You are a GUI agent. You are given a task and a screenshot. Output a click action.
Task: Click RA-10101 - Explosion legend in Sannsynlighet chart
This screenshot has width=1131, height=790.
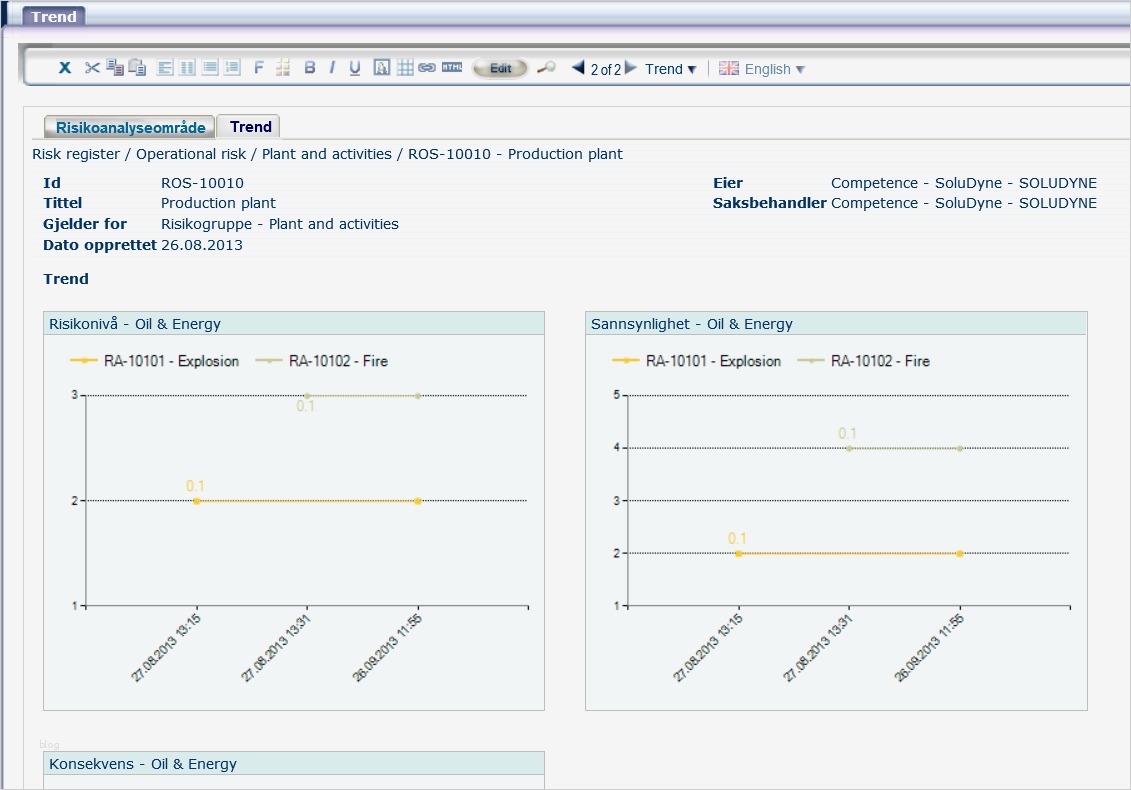click(x=712, y=361)
